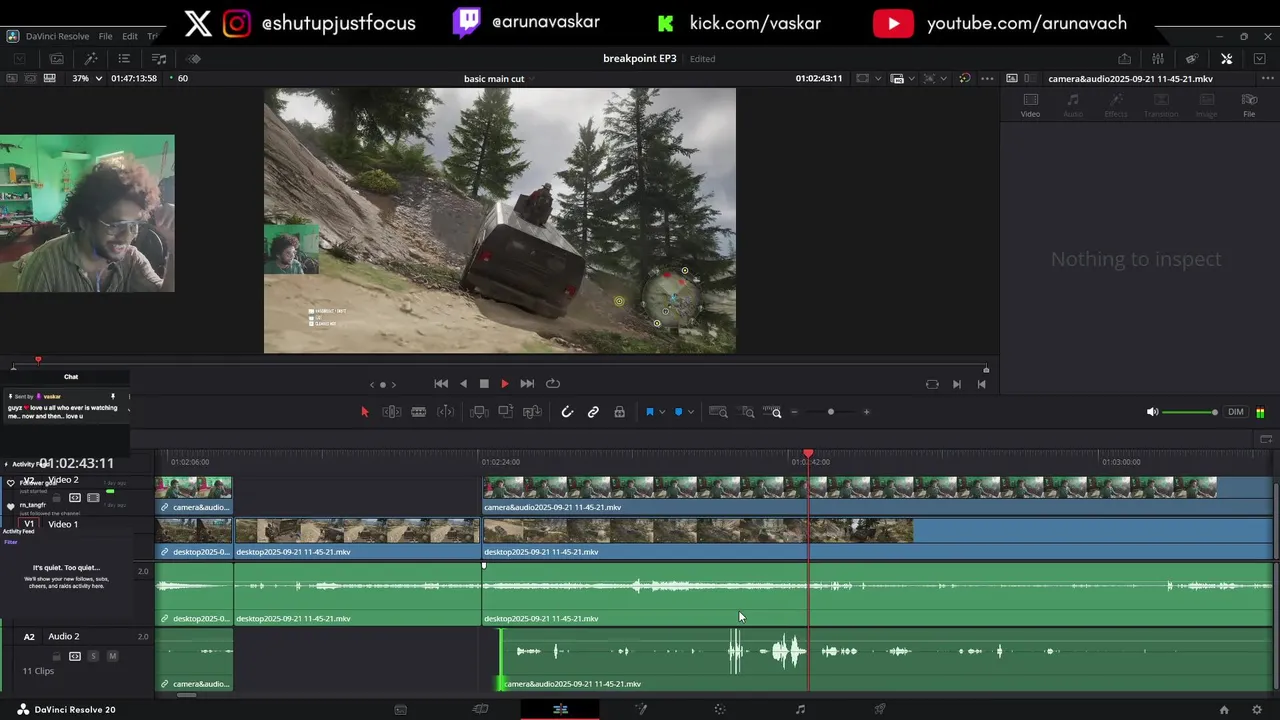Click the detail zoom magnifier icon
This screenshot has width=1280, height=720.
(x=747, y=412)
